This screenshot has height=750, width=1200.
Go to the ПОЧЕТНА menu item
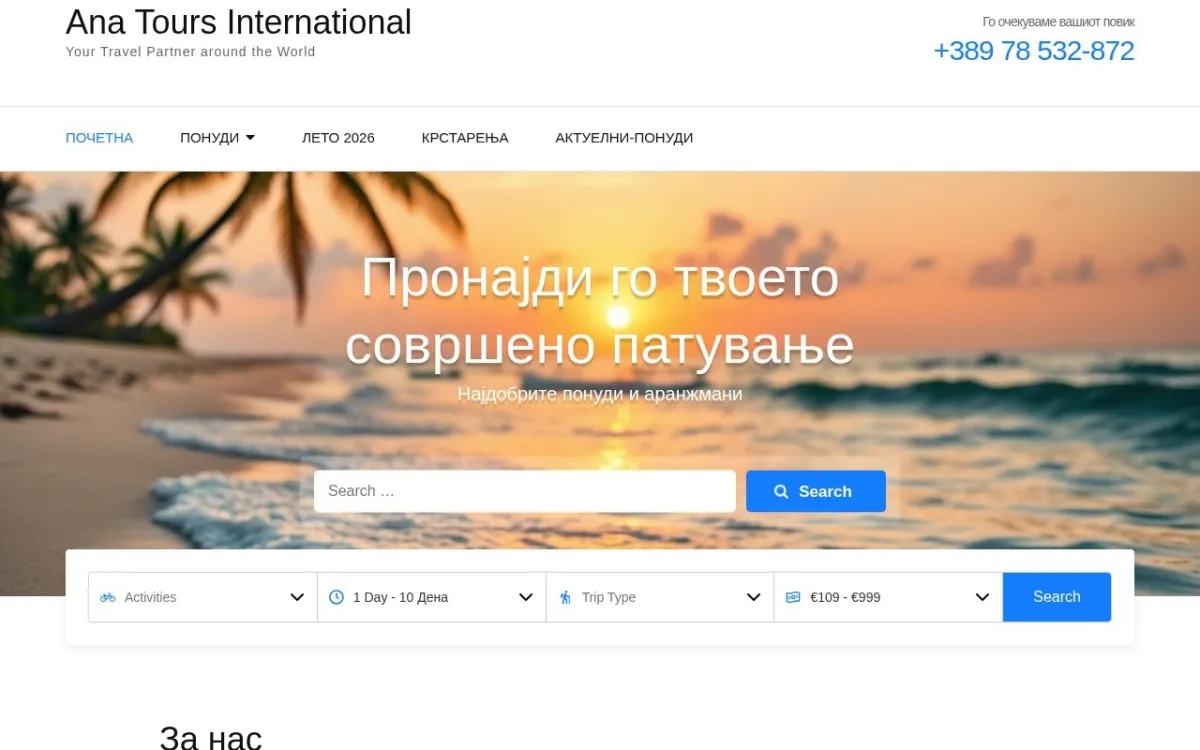(99, 138)
